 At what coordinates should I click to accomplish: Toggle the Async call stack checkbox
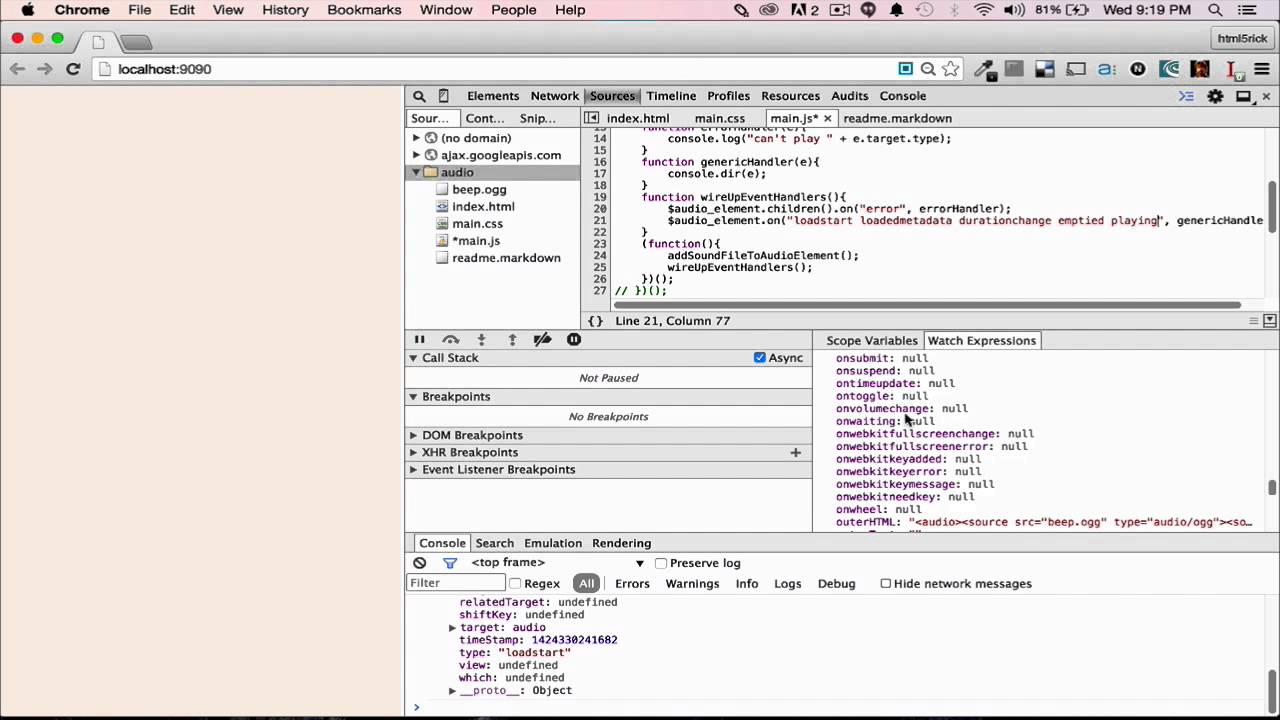(x=760, y=358)
